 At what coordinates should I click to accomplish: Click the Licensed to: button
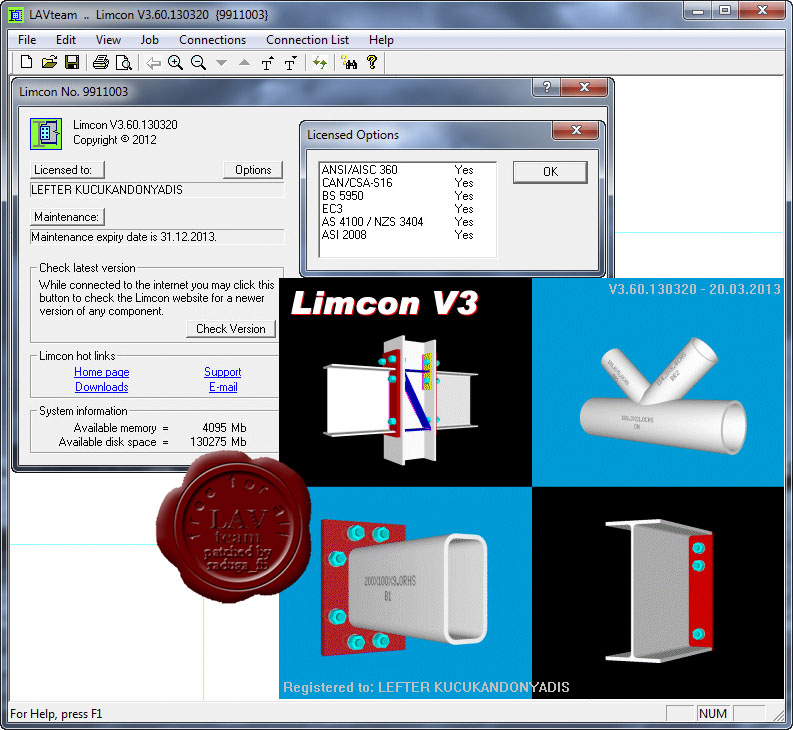[67, 170]
